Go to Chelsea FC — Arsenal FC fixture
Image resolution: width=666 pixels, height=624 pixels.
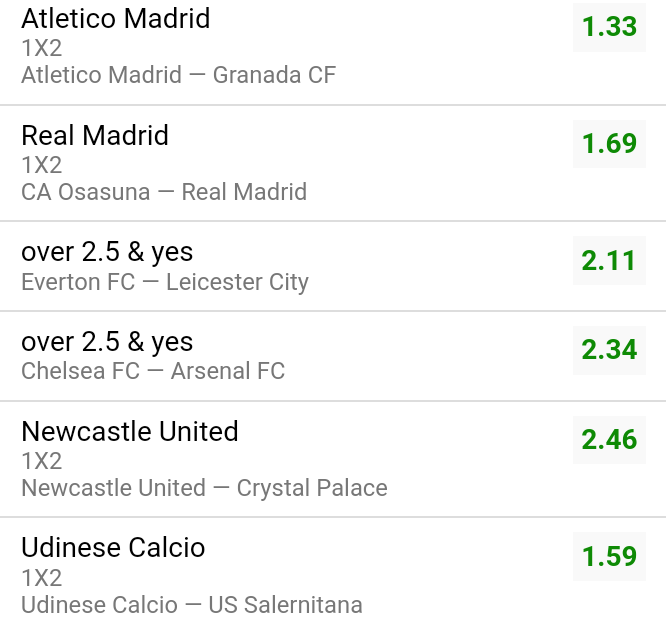point(153,372)
